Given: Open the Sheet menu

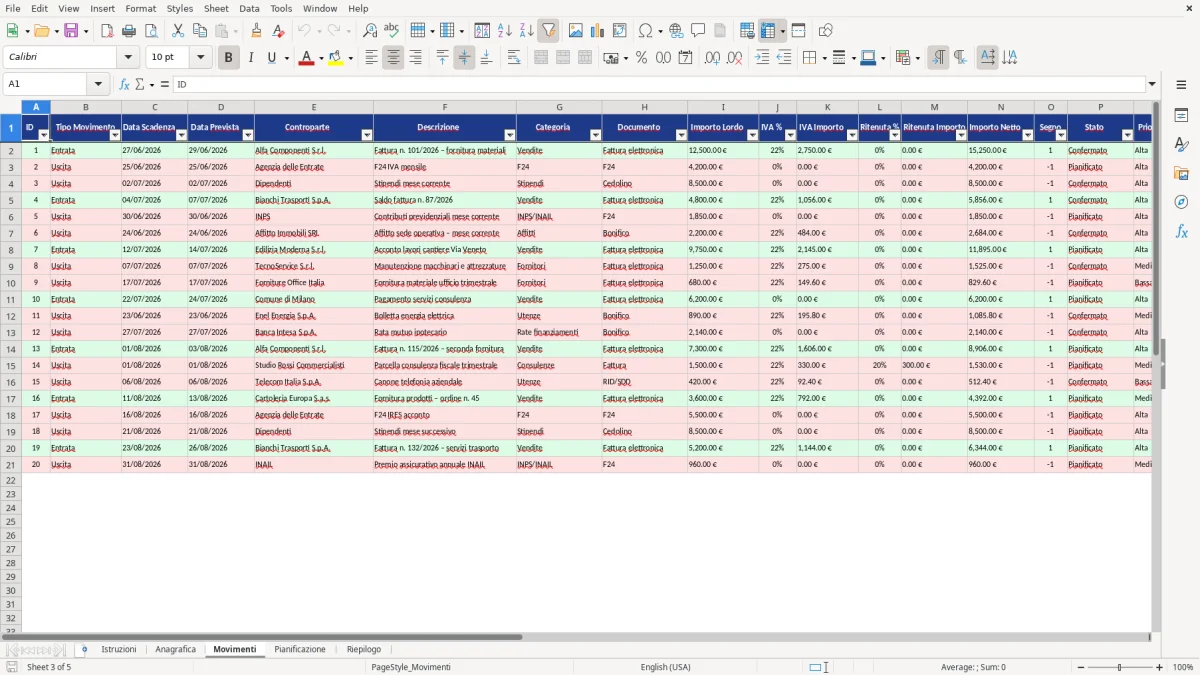Looking at the screenshot, I should click(216, 8).
